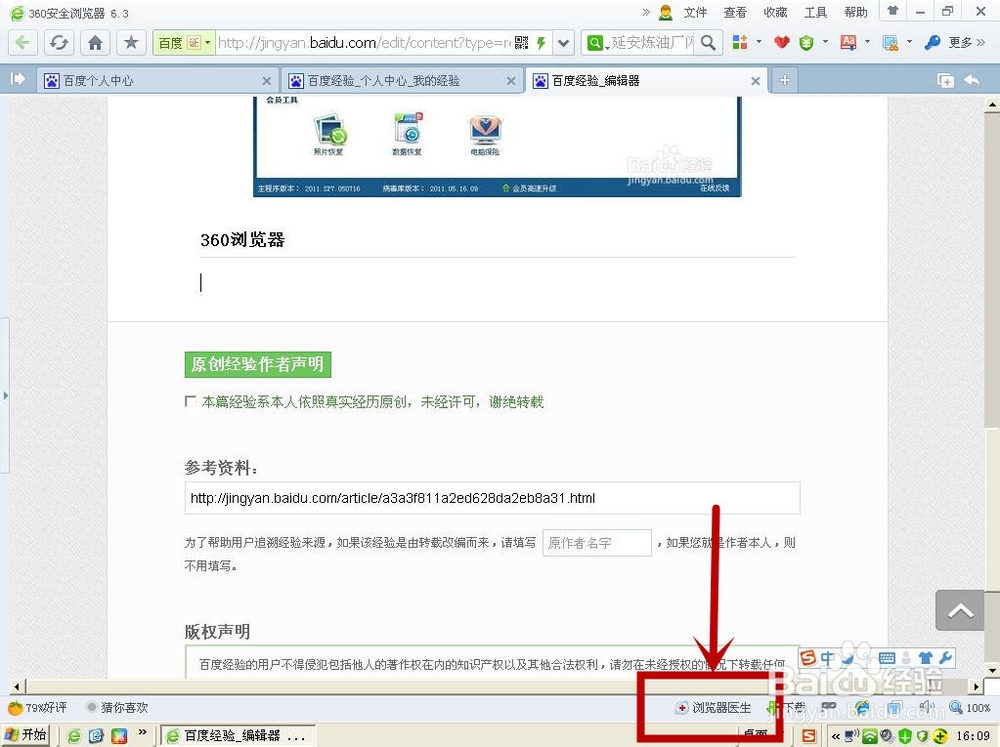Image resolution: width=1000 pixels, height=747 pixels.
Task: Click the red heart toolbar icon
Action: [x=782, y=43]
